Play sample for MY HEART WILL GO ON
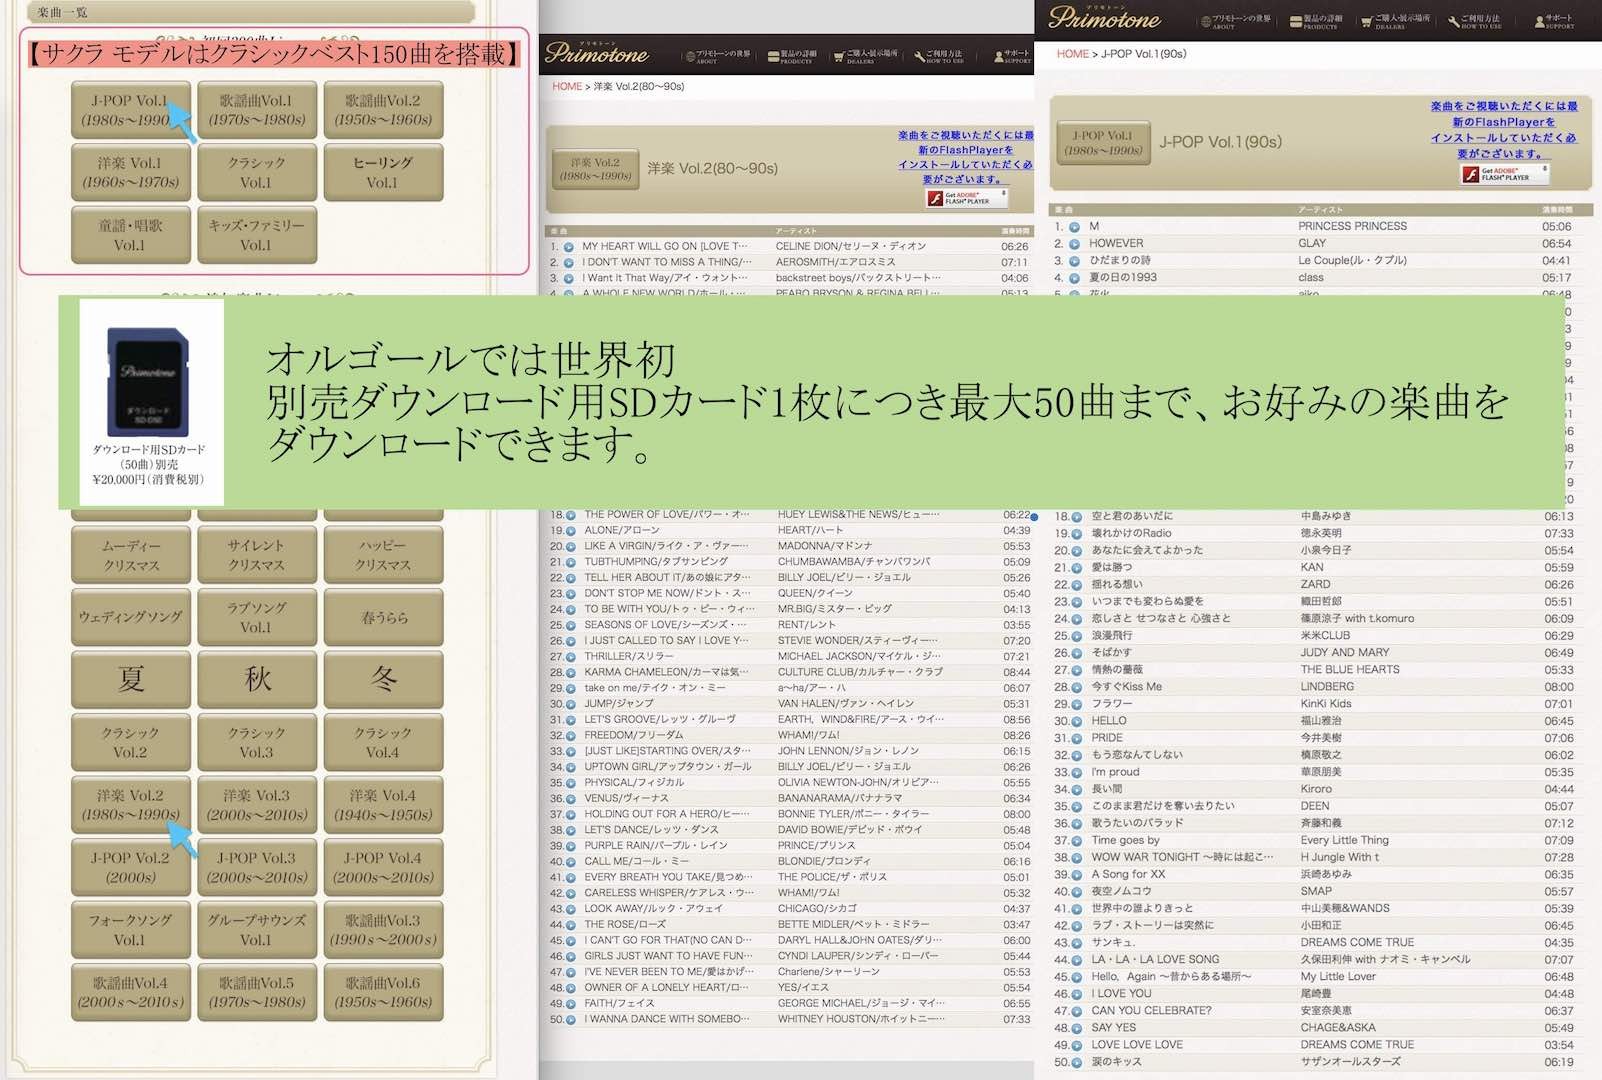Screen dimensions: 1602x1080 click(569, 247)
